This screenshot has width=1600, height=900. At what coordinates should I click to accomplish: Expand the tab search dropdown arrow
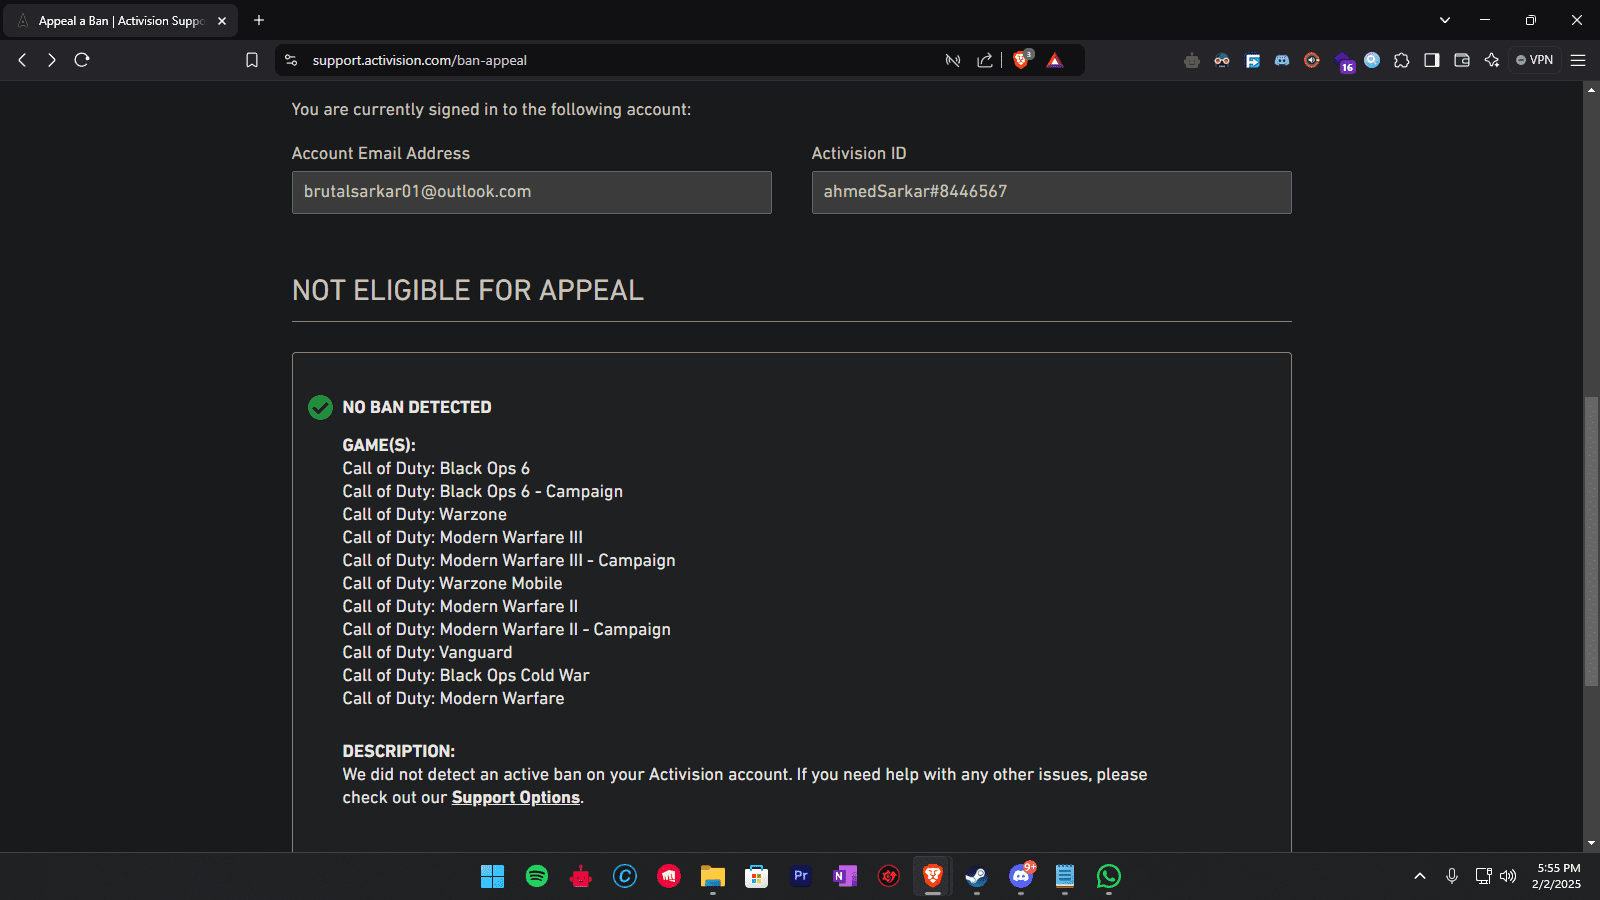coord(1445,20)
